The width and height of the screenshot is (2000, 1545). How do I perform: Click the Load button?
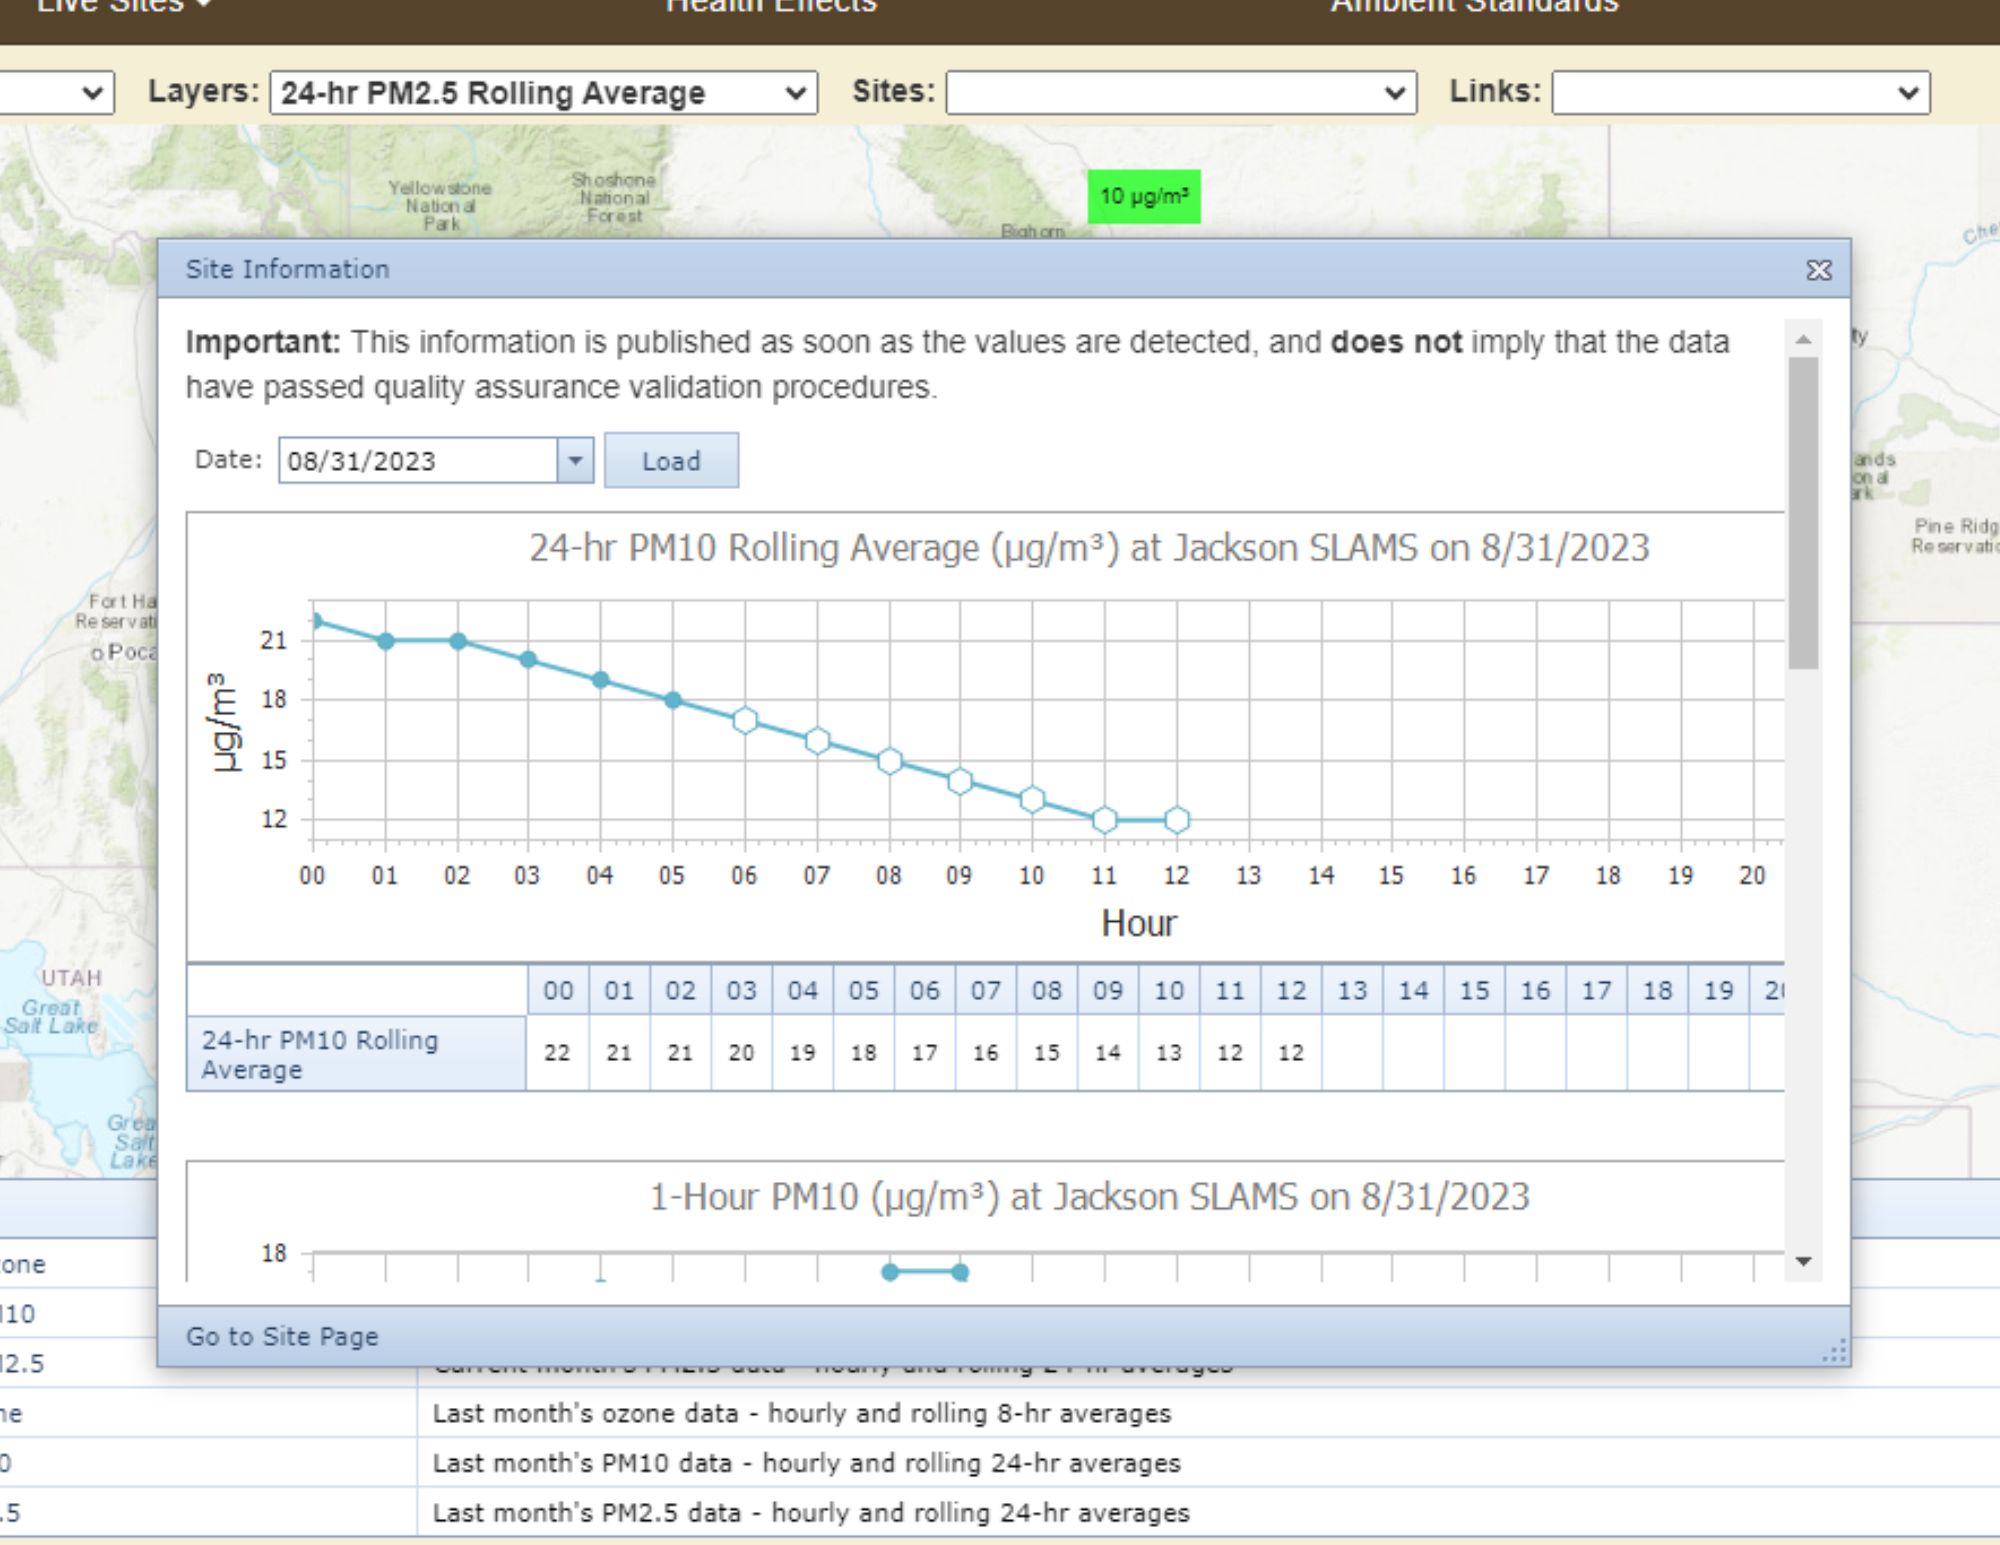[671, 461]
